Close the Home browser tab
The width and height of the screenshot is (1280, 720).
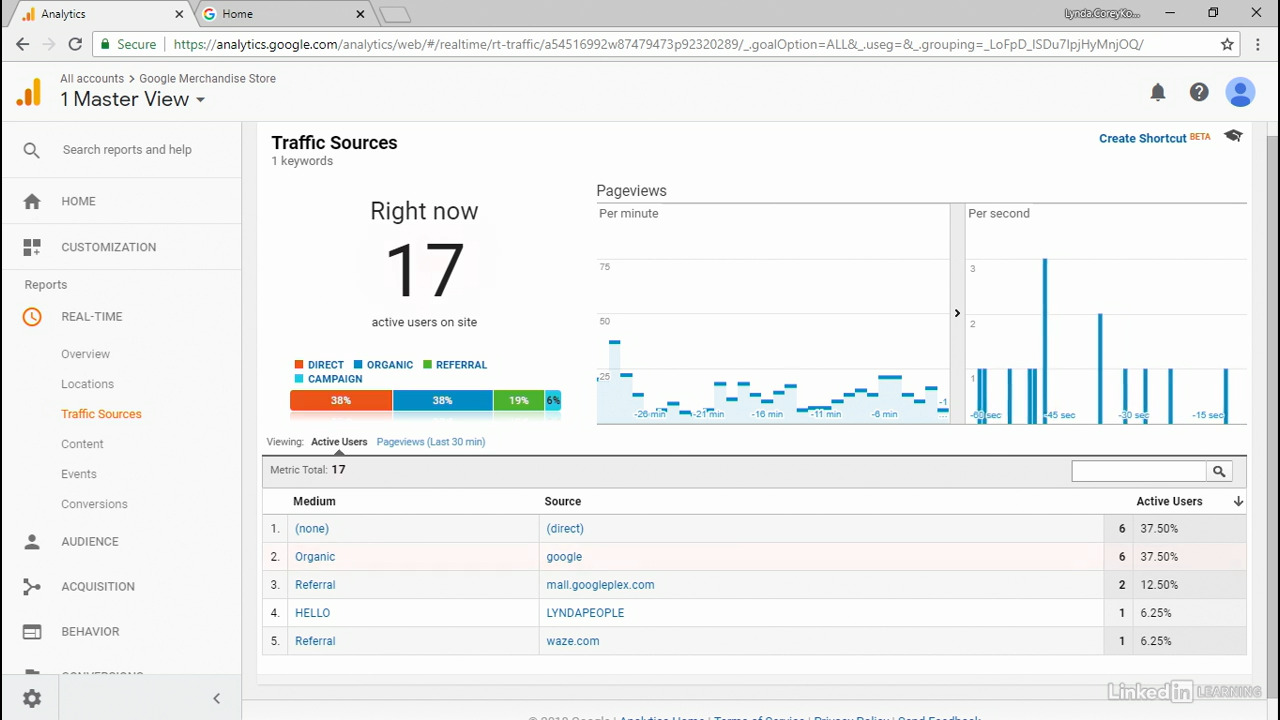pos(361,14)
